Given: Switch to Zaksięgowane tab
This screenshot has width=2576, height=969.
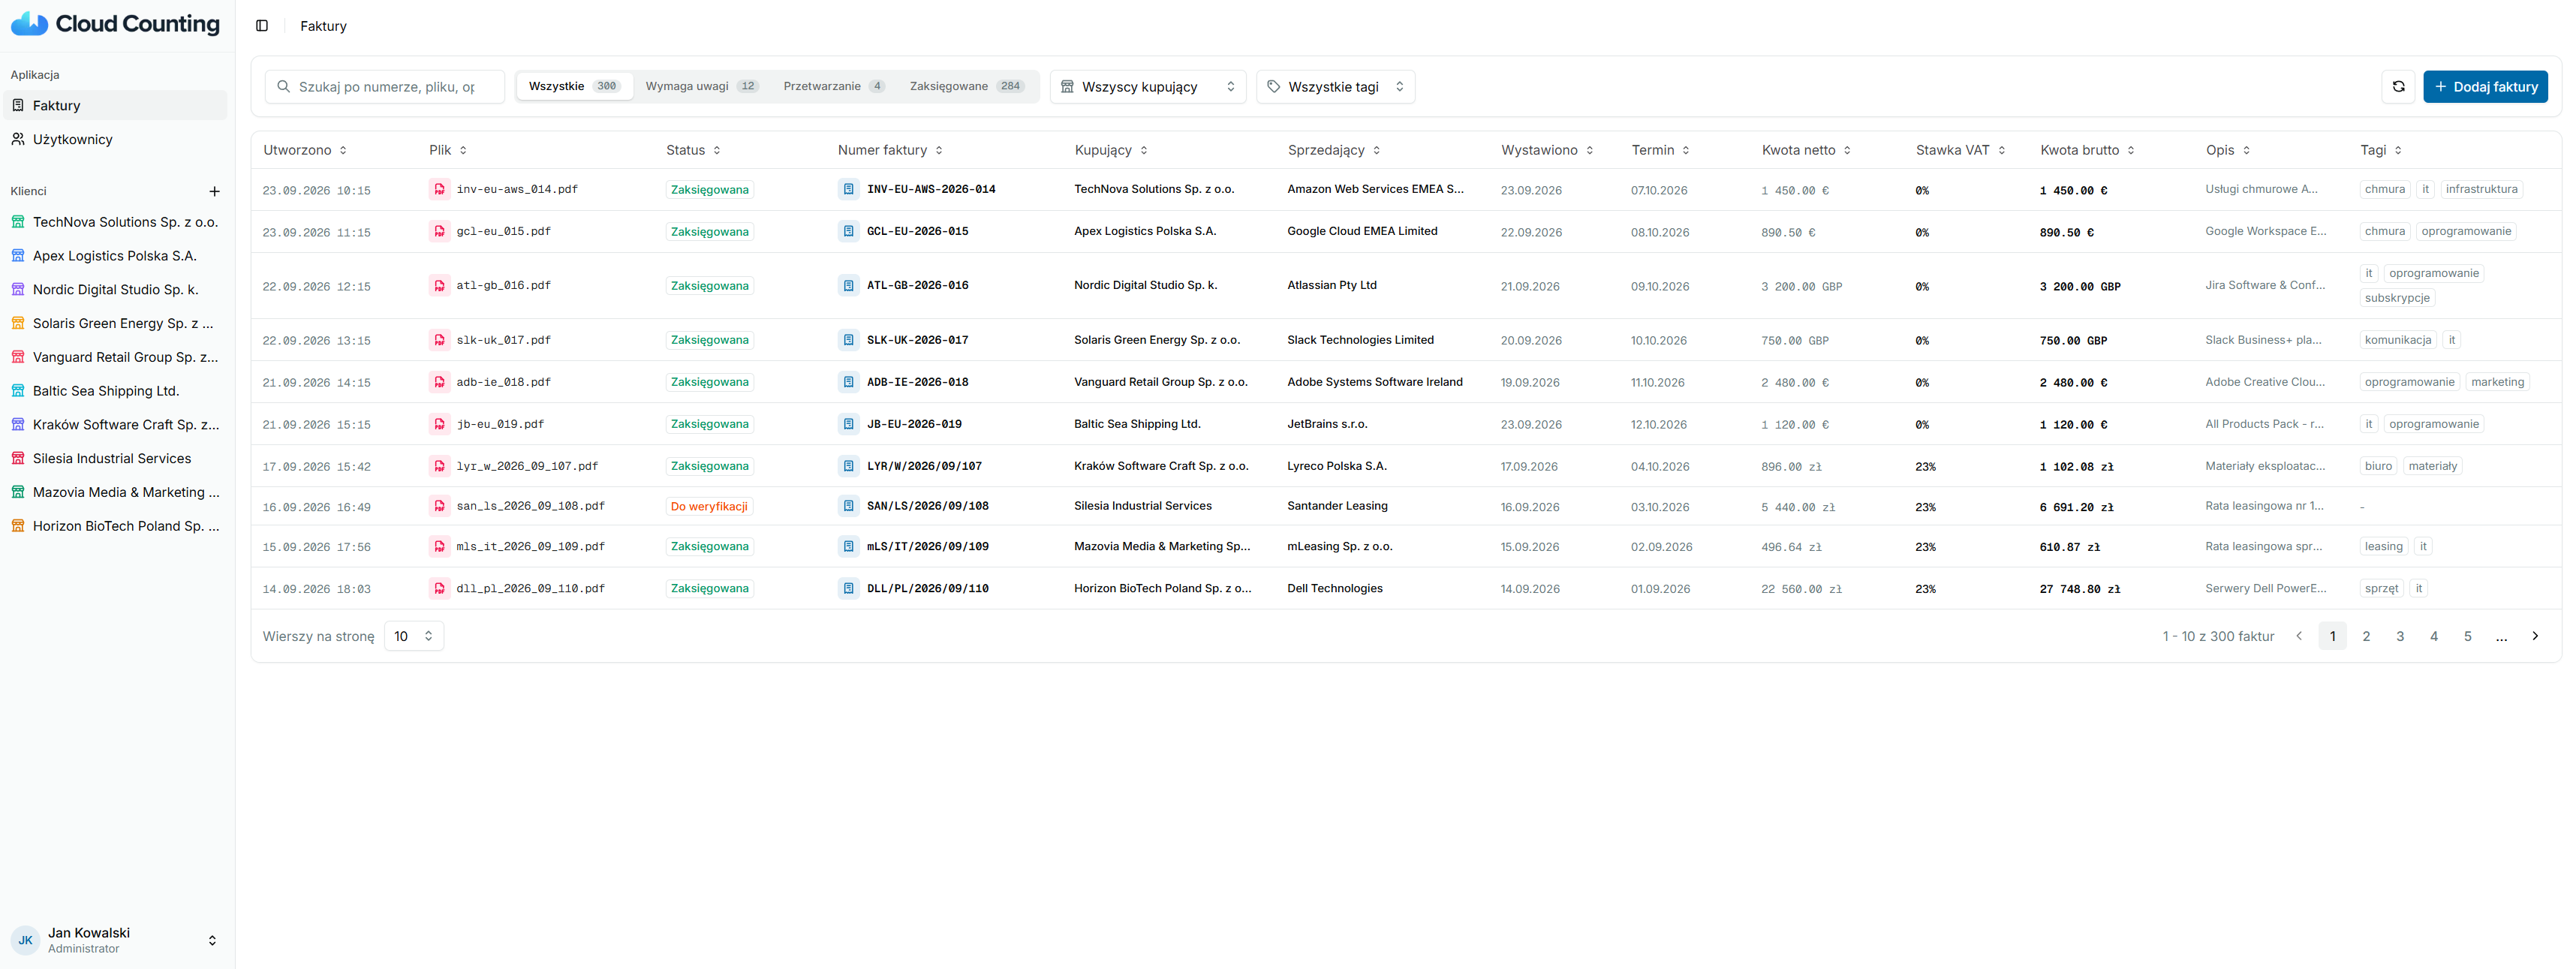Looking at the screenshot, I should 966,87.
